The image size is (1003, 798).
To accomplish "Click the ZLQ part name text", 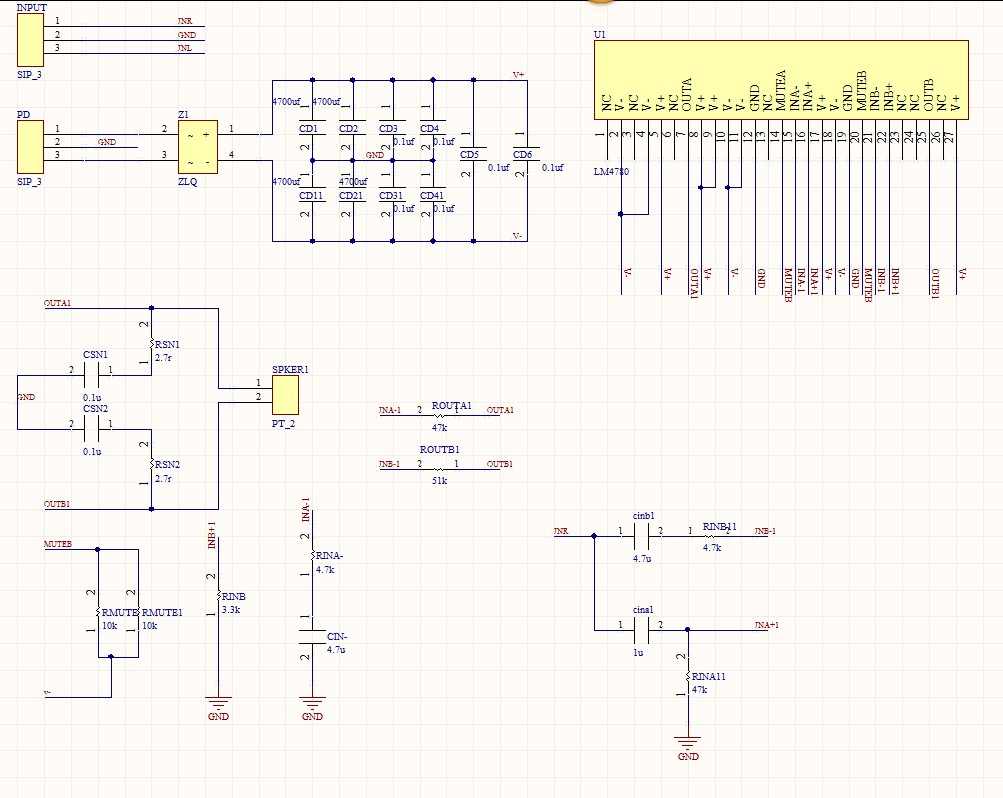I will (187, 182).
